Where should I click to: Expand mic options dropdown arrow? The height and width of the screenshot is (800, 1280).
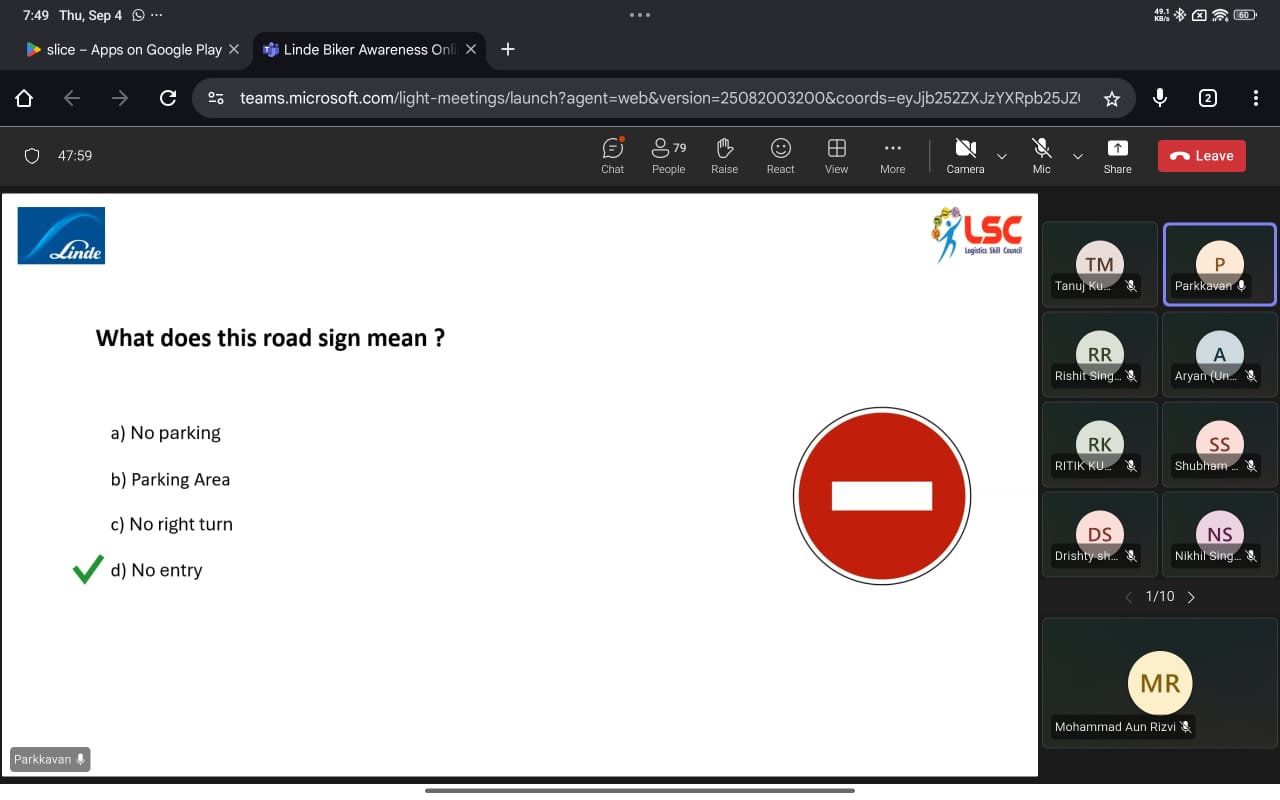point(1078,156)
